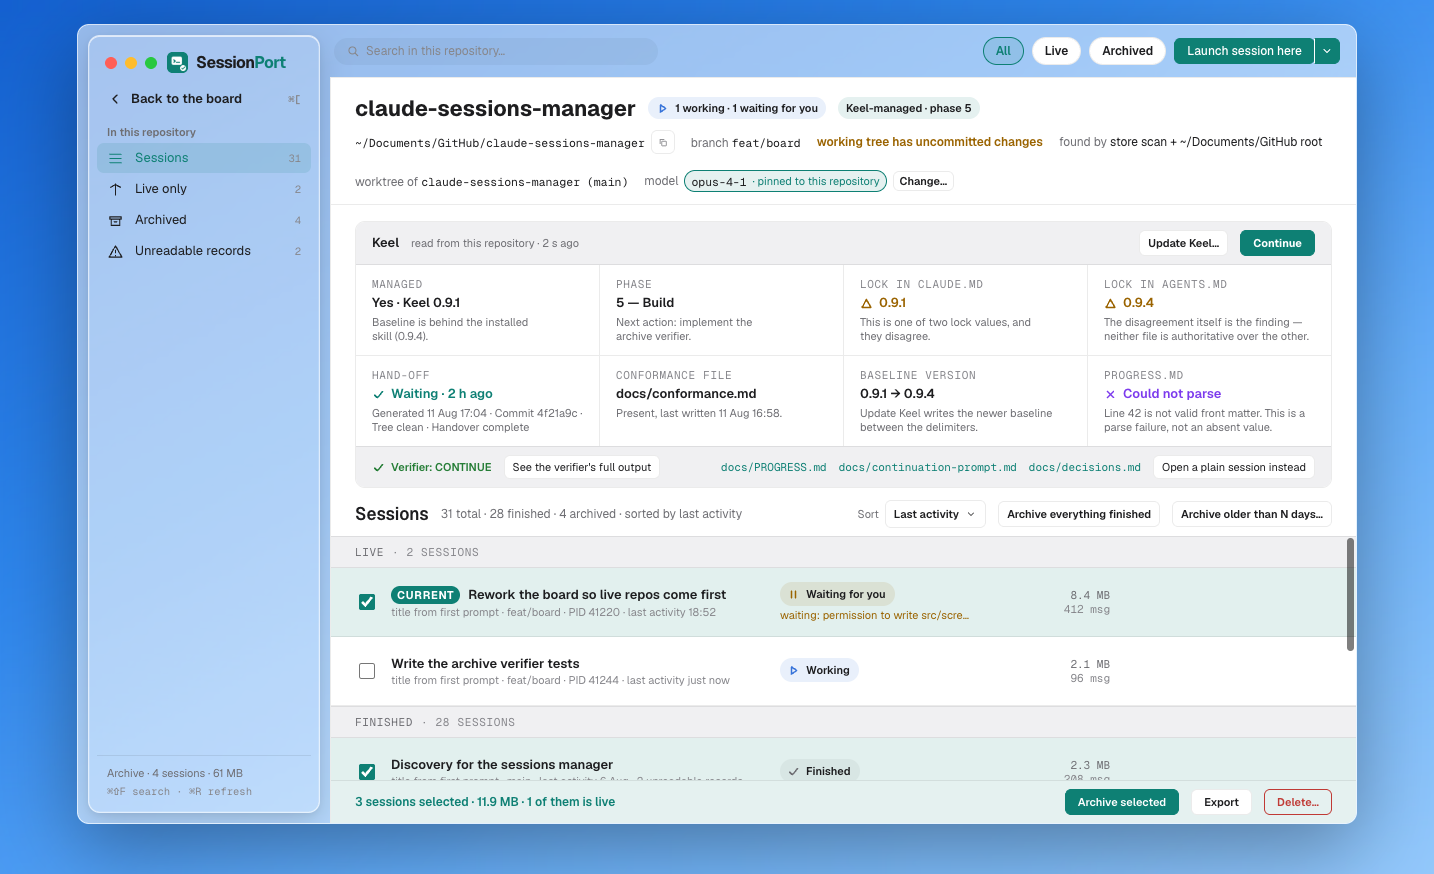Click the waiting: permission to write text
Screen dimensions: 1434x874
[874, 616]
